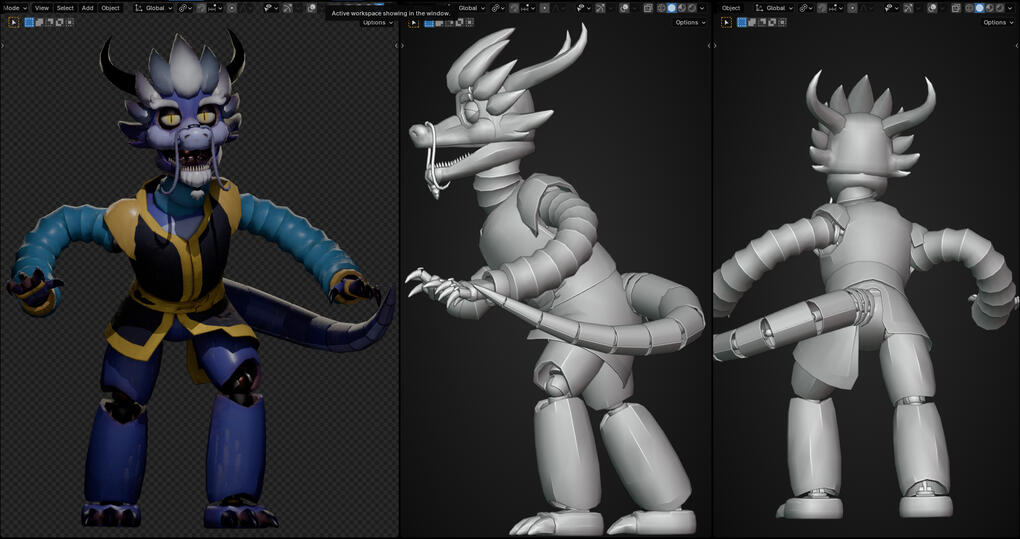The image size is (1020, 539).
Task: Switch right viewport to wireframe shading
Action: click(969, 8)
